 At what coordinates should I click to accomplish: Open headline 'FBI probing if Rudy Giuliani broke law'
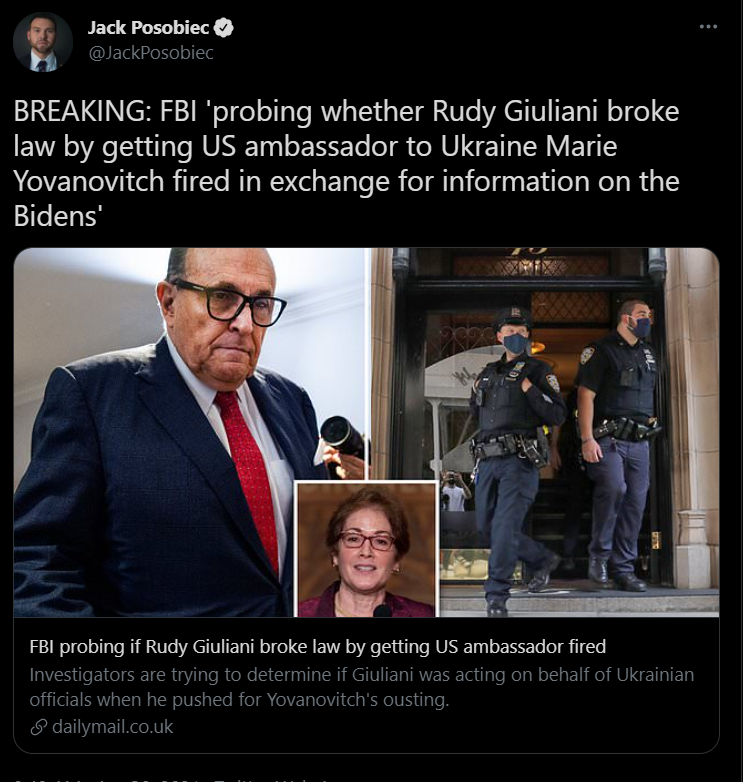[318, 646]
